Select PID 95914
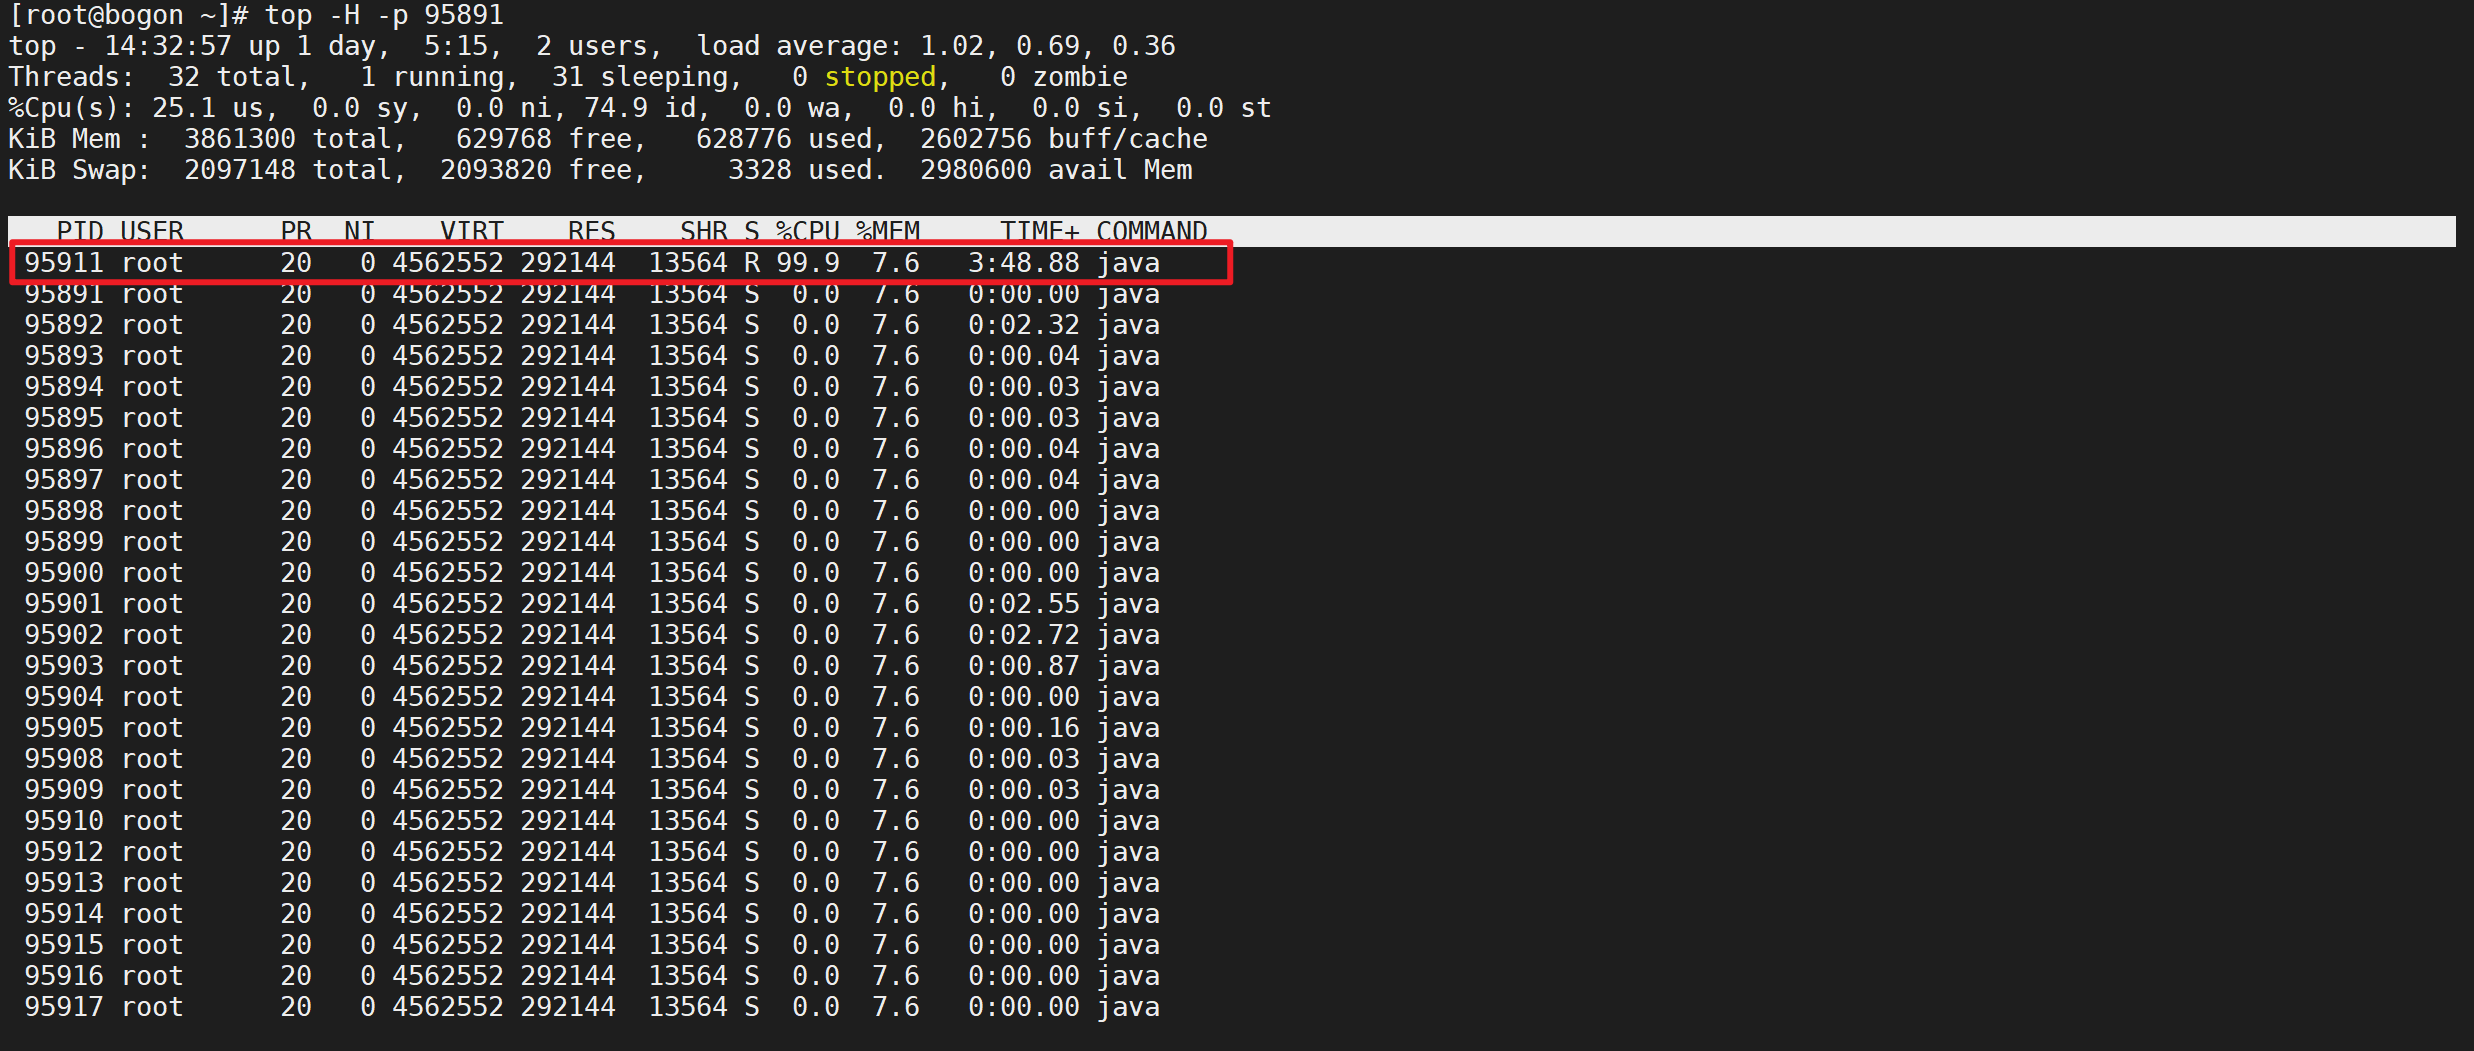Screen dimensions: 2474x1051 pyautogui.click(x=64, y=914)
